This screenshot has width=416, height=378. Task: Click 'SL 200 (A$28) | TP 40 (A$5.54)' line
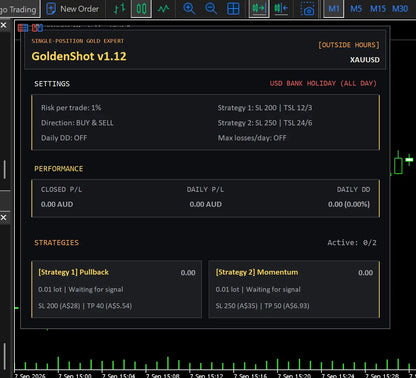[x=85, y=306]
